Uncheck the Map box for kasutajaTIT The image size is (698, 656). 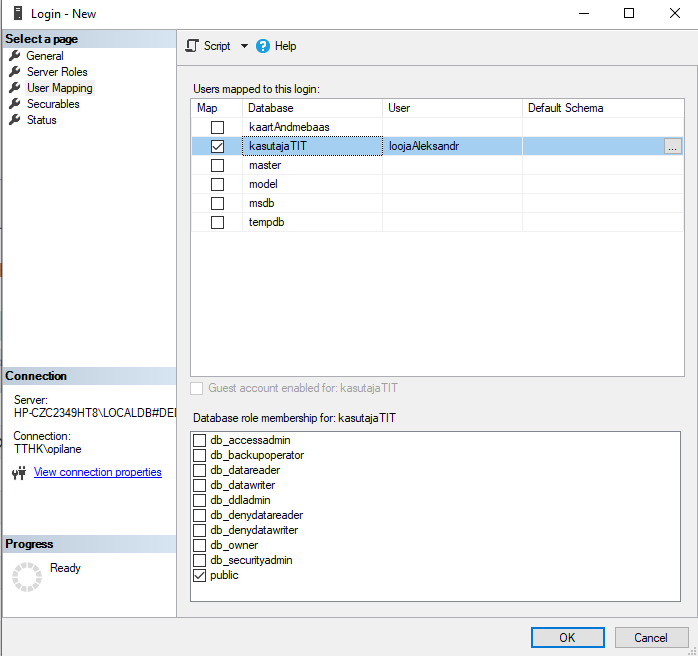click(217, 146)
